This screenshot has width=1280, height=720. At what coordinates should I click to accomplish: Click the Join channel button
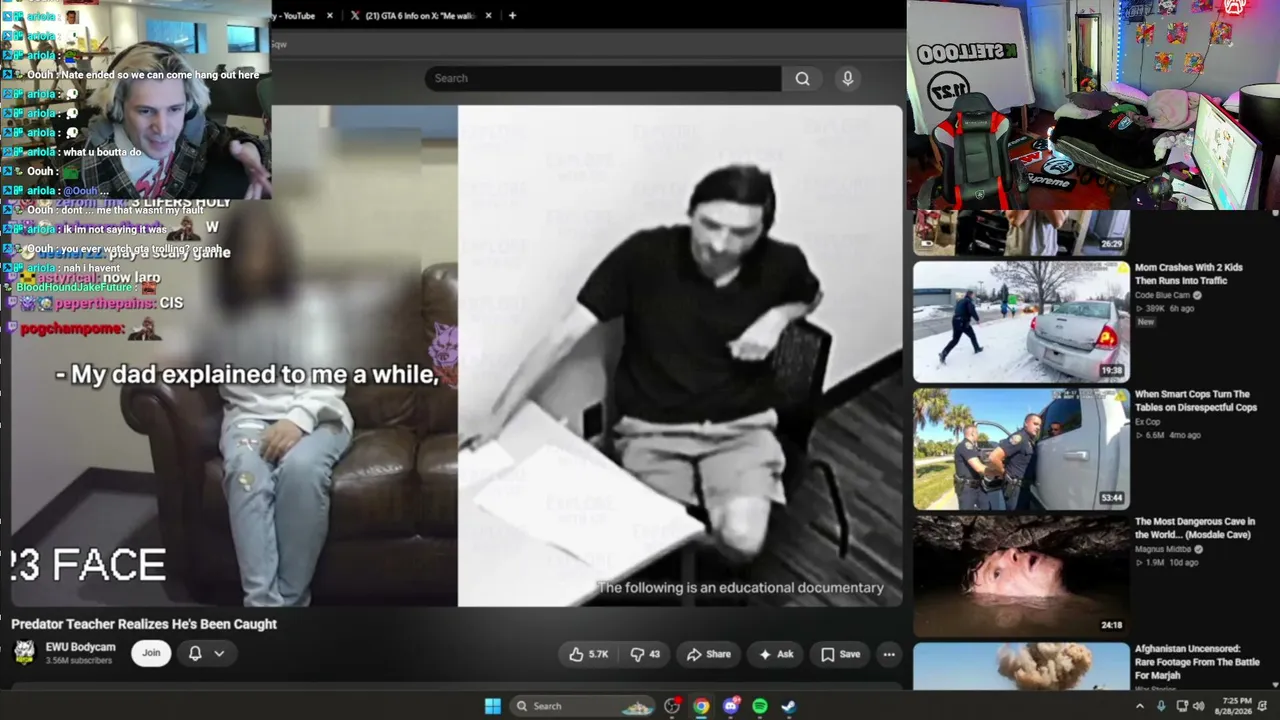point(151,653)
